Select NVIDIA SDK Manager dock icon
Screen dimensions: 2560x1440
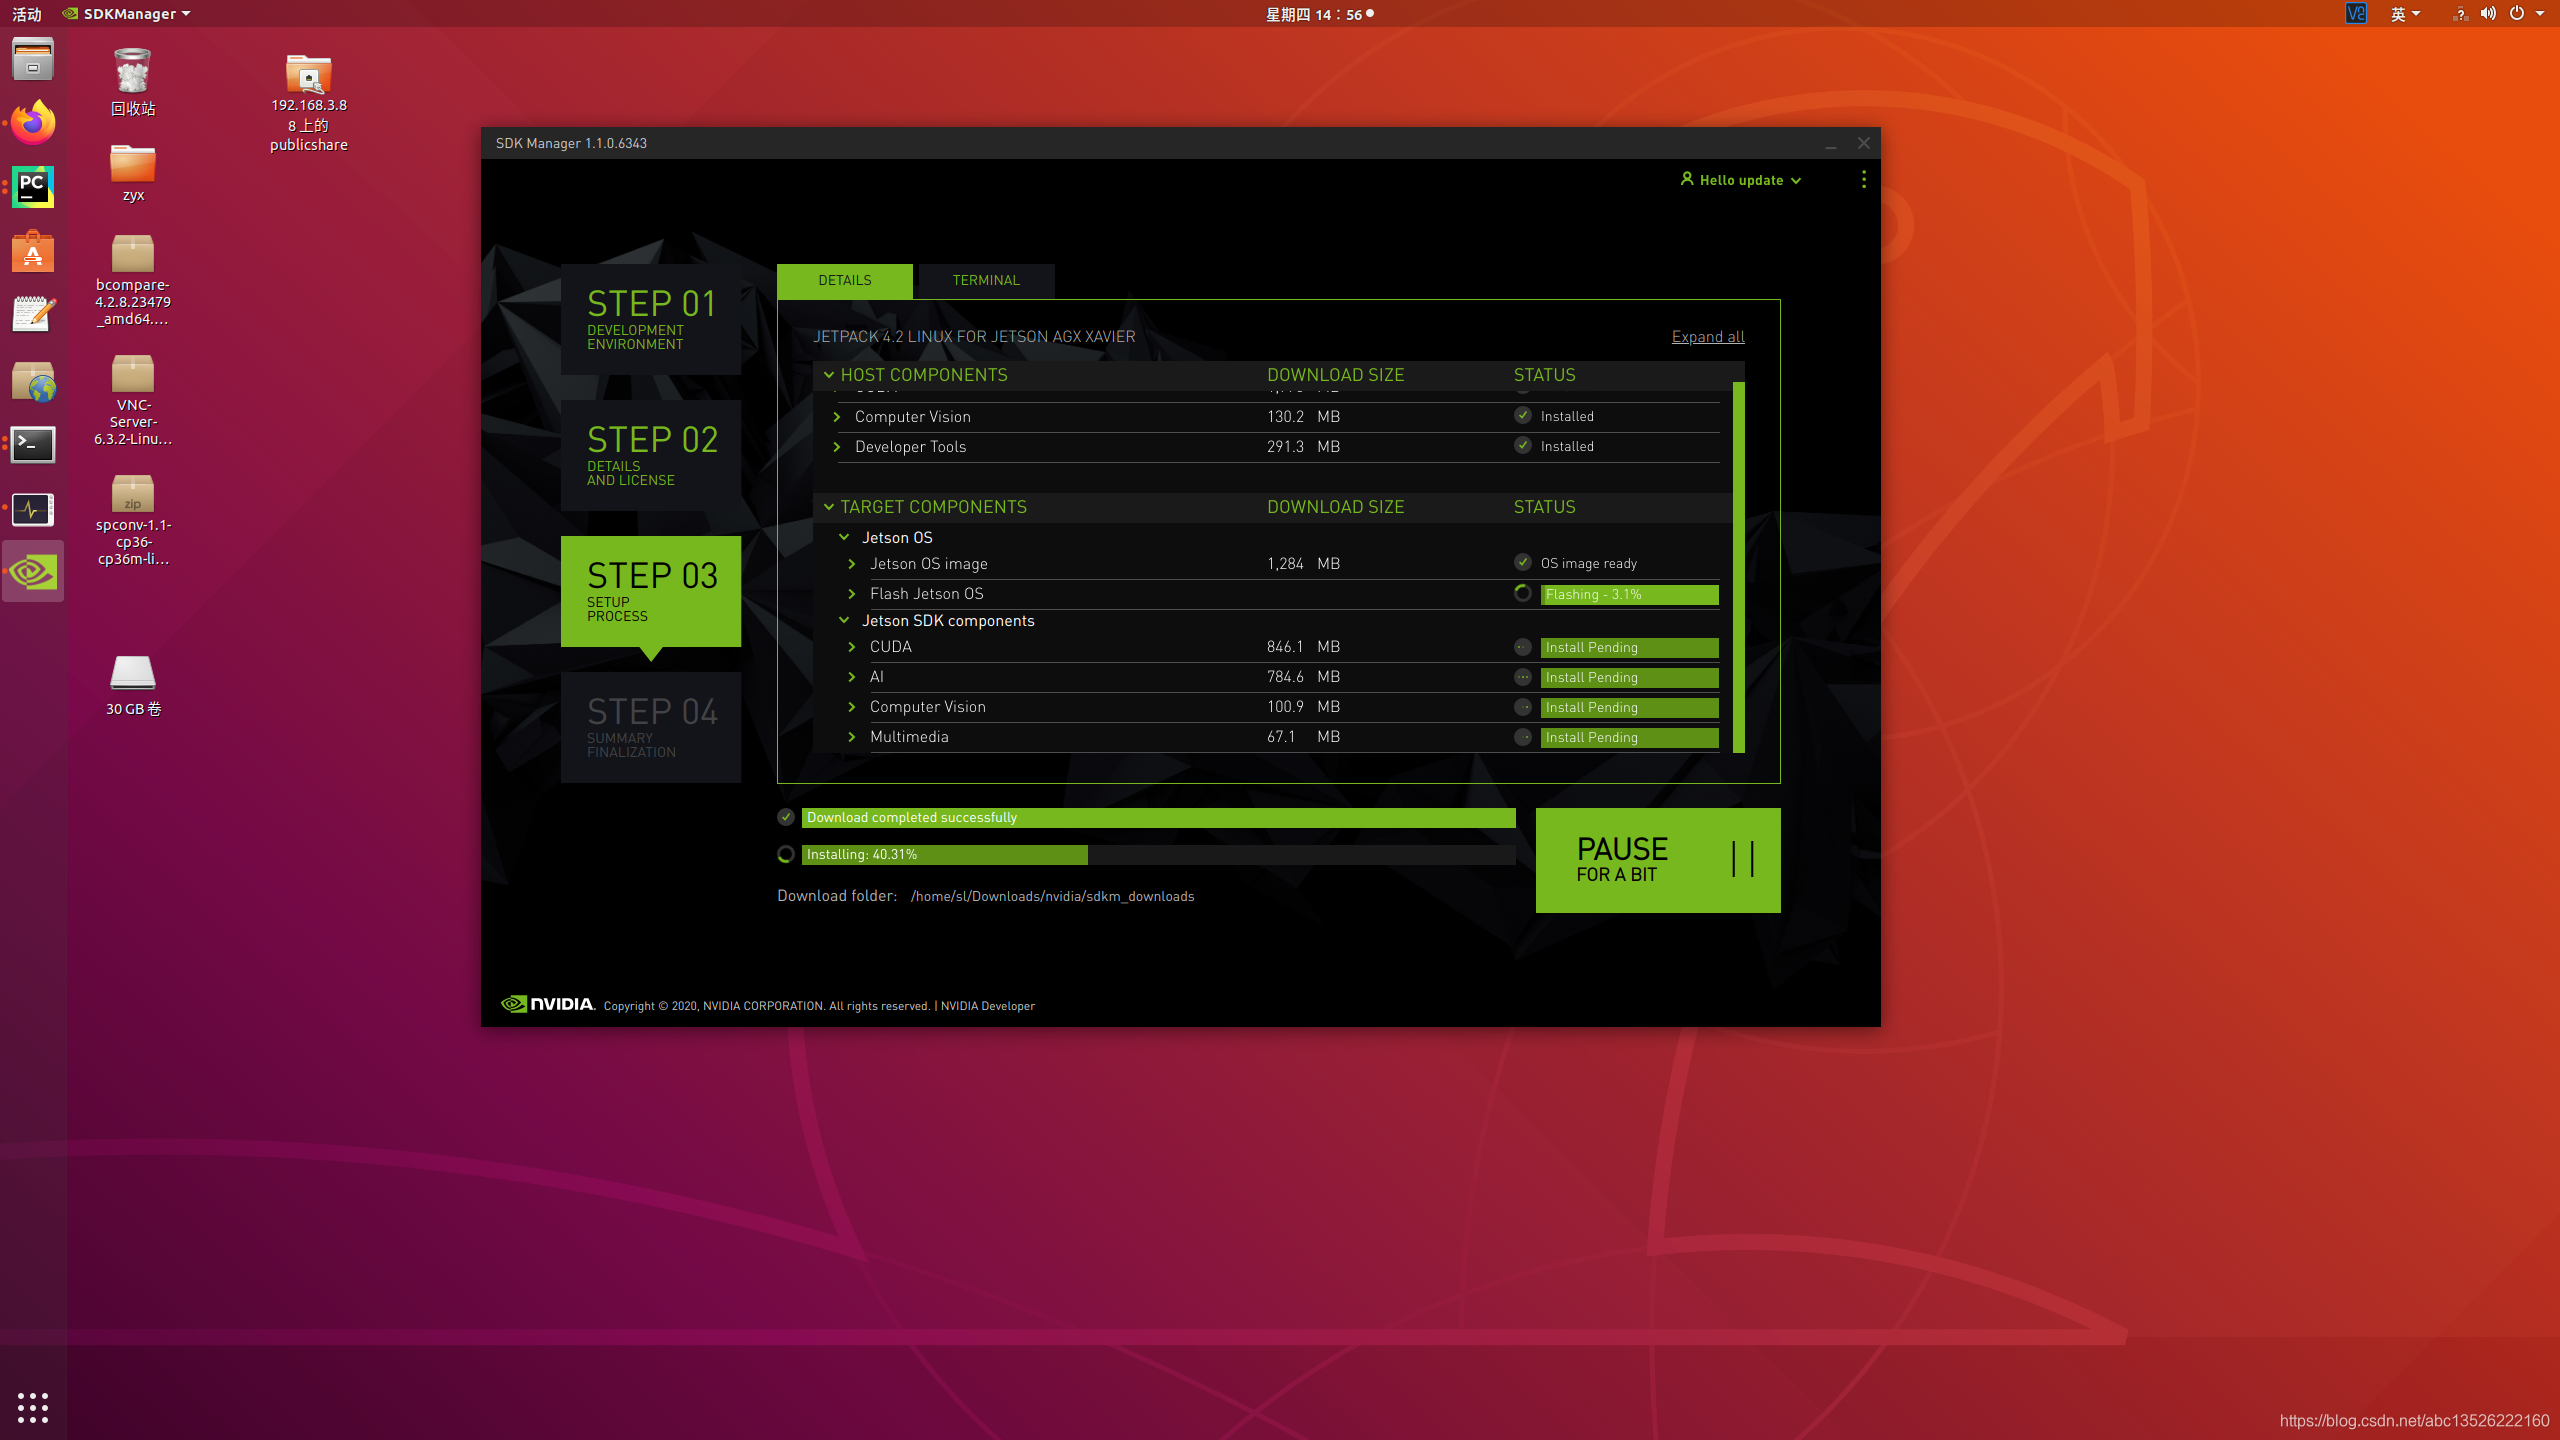pos(33,572)
